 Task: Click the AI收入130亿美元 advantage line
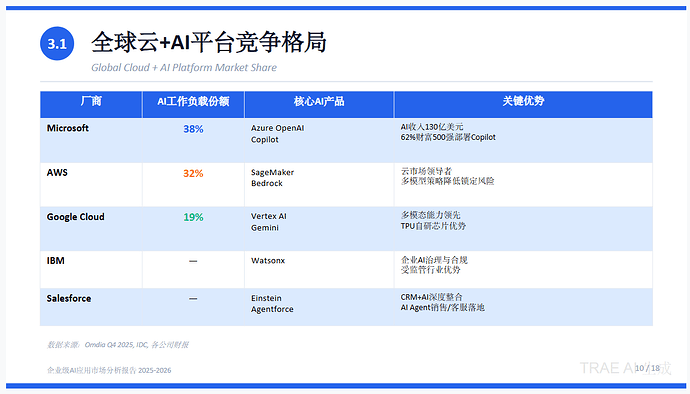[432, 127]
